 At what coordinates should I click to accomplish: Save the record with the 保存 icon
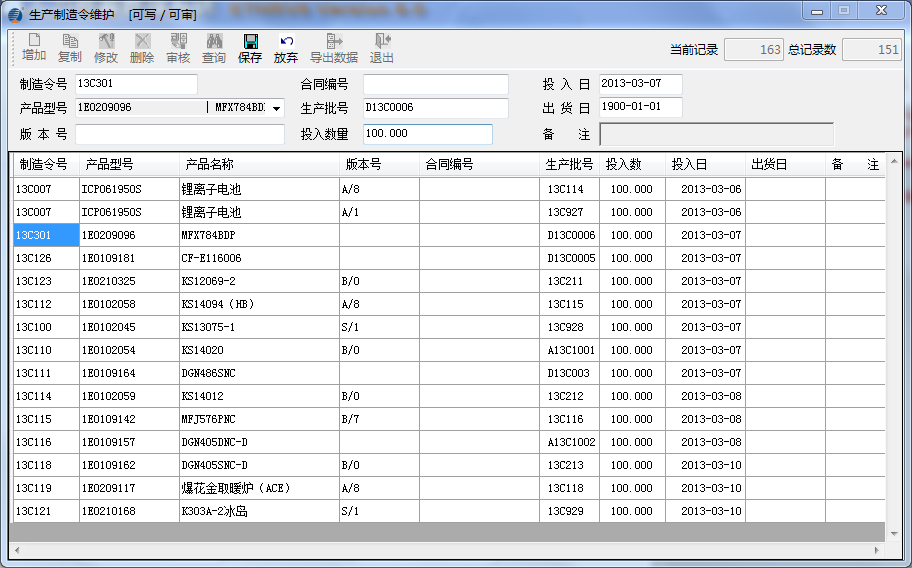pyautogui.click(x=250, y=47)
